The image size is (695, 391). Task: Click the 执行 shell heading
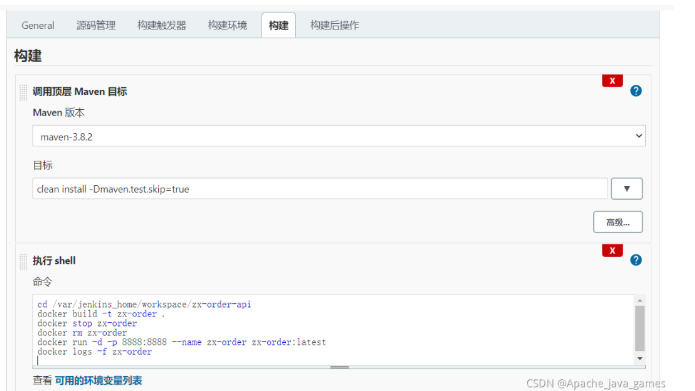pos(54,261)
